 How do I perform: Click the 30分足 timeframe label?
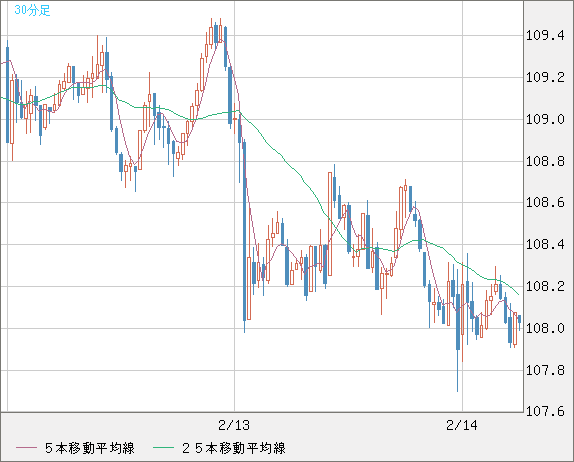pyautogui.click(x=32, y=10)
